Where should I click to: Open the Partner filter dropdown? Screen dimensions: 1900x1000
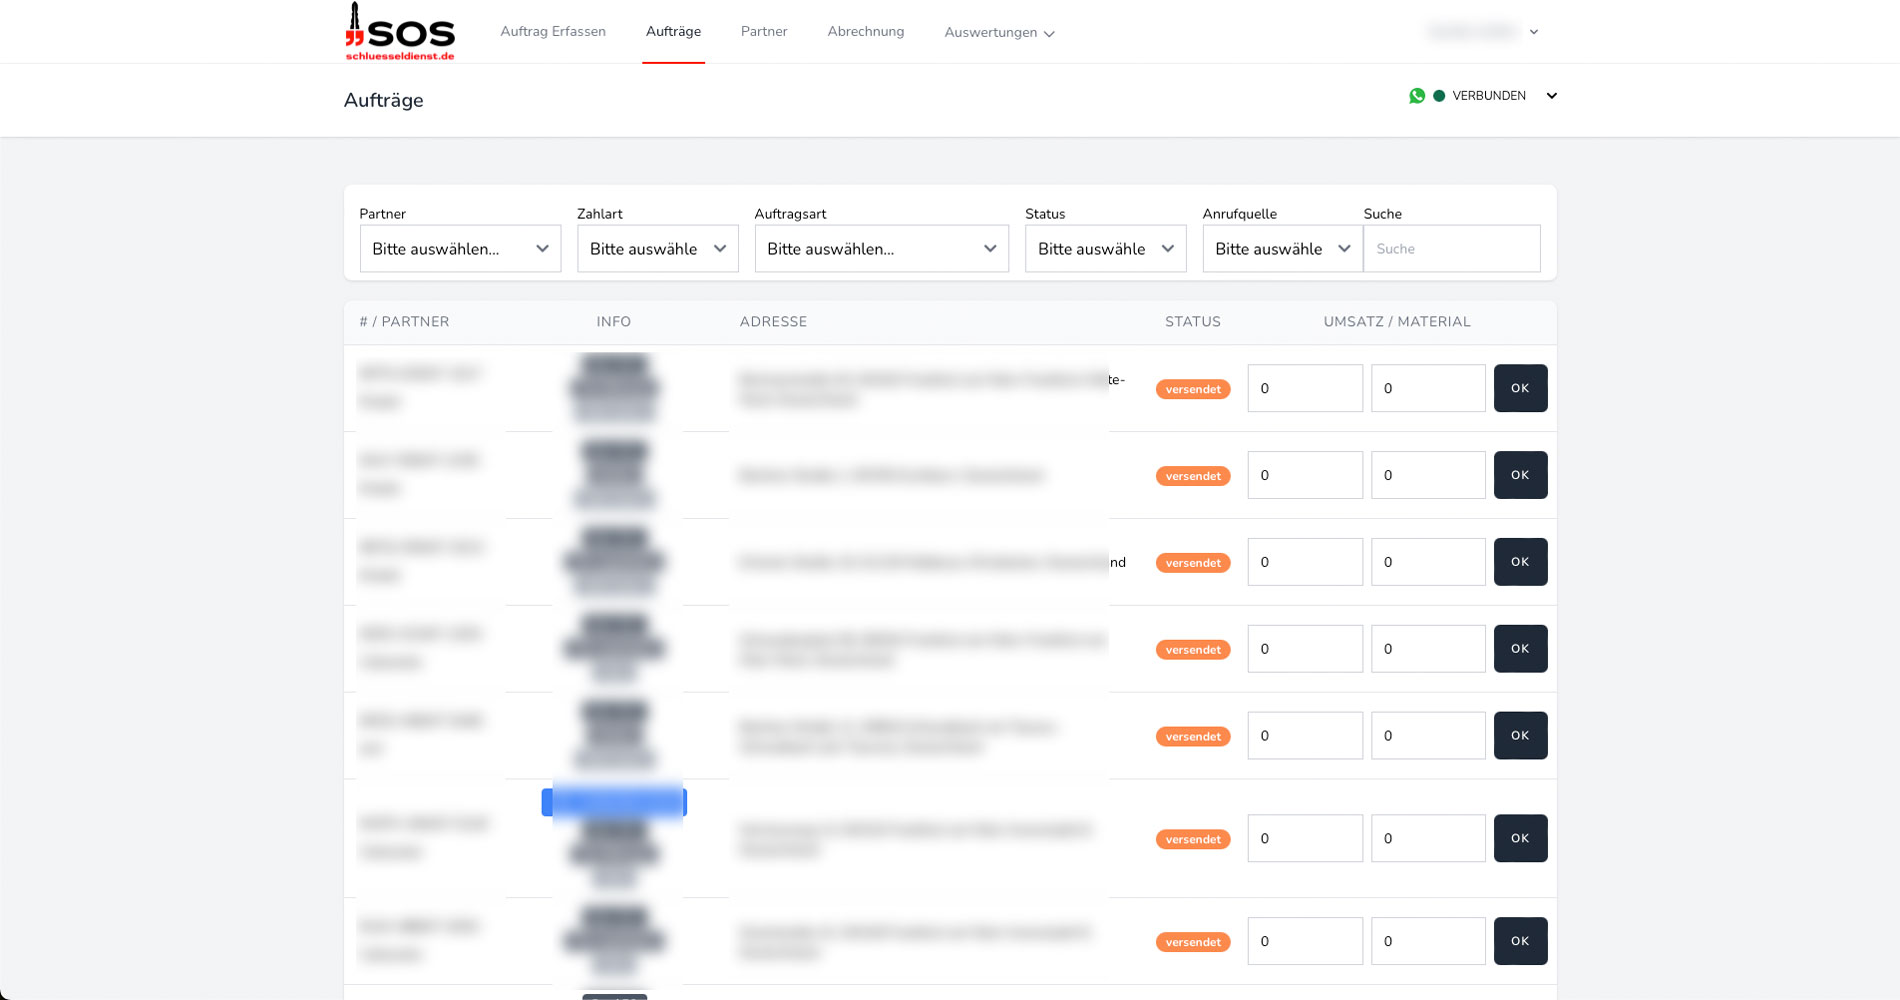(x=460, y=249)
